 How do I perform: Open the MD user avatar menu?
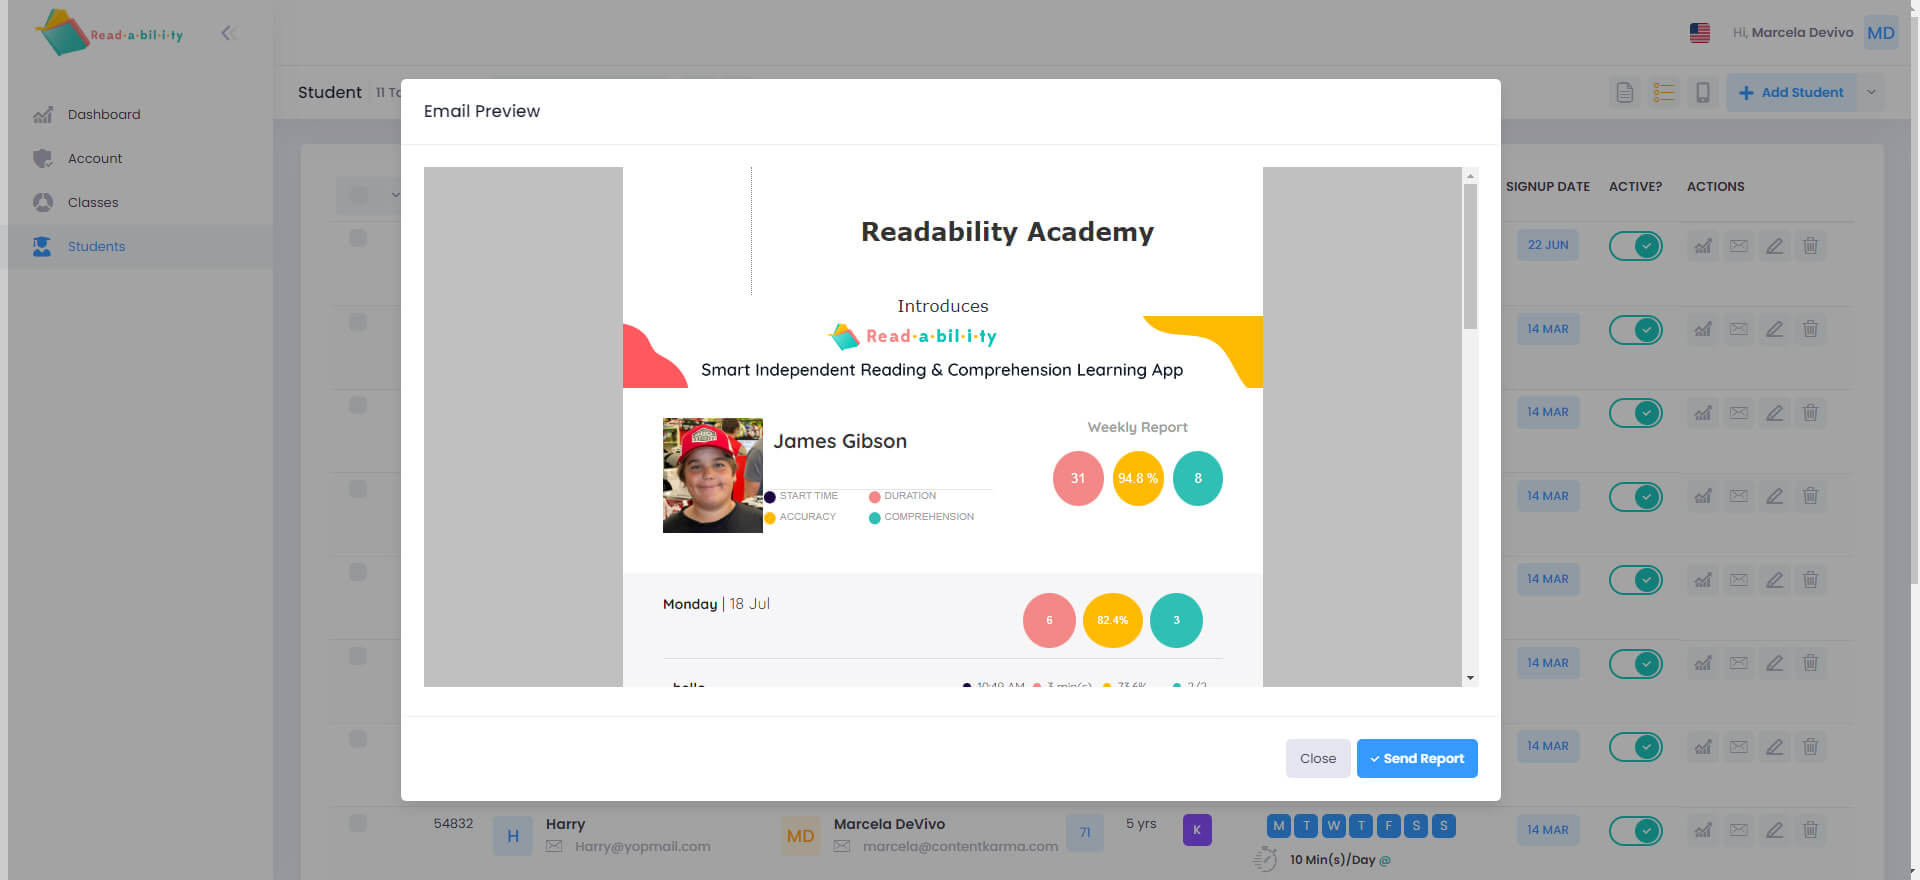coord(1880,33)
